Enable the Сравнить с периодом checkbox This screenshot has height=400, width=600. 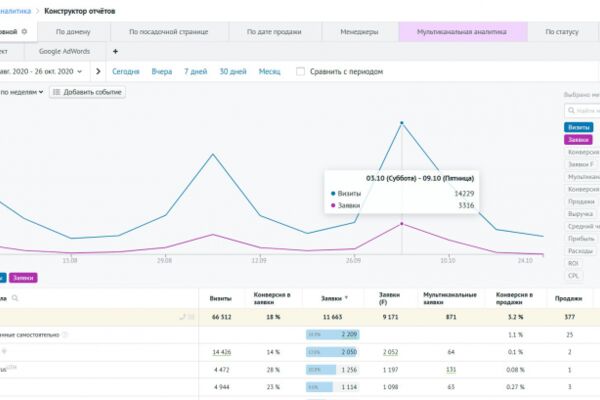[301, 72]
